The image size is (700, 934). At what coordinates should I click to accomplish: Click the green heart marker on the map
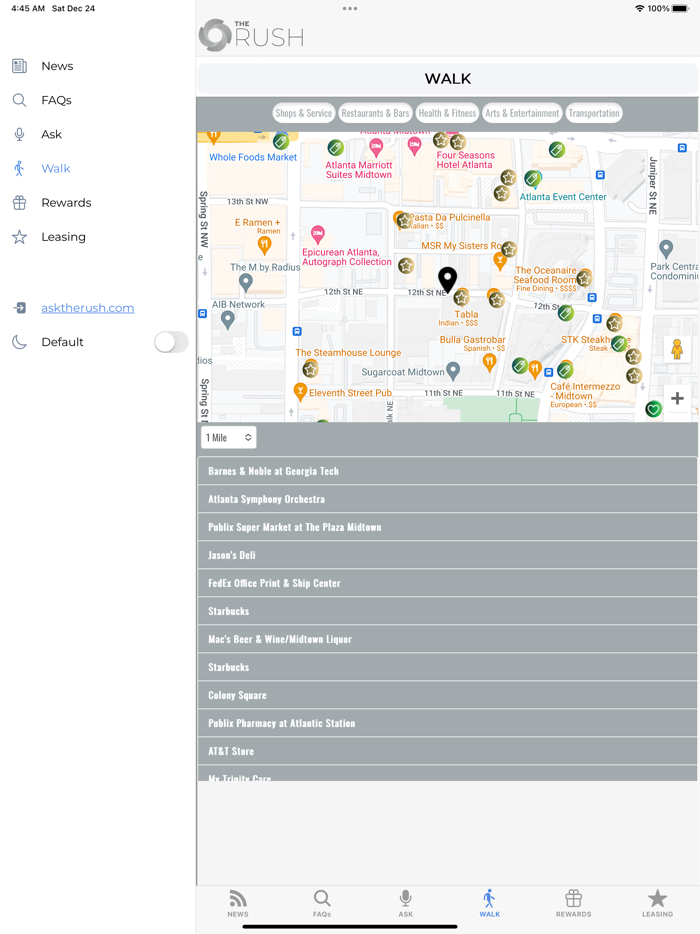tap(654, 409)
